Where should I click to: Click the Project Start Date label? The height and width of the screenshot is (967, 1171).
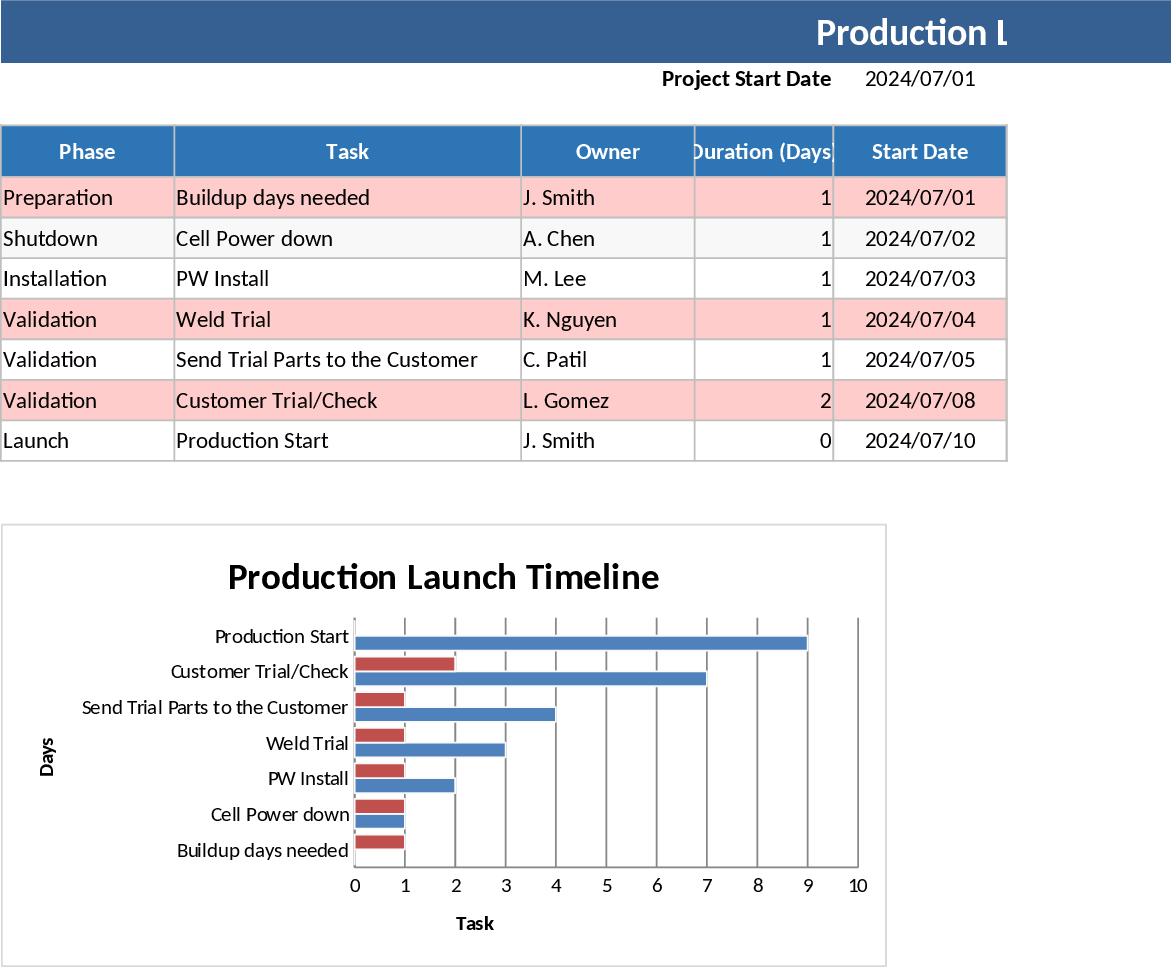(746, 79)
